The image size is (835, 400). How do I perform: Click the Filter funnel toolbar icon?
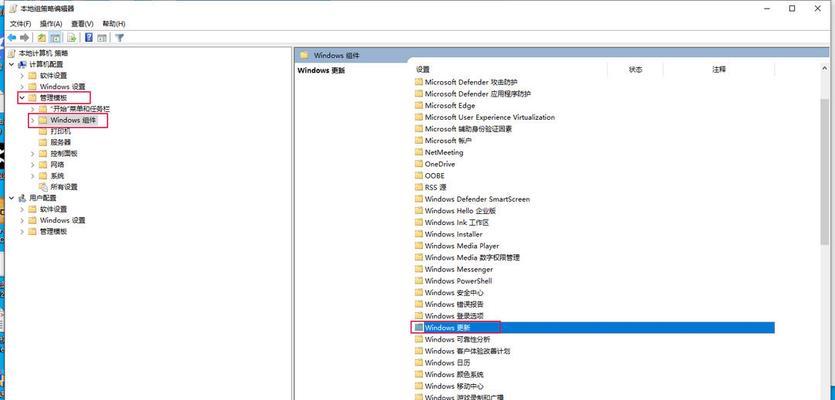click(x=119, y=38)
